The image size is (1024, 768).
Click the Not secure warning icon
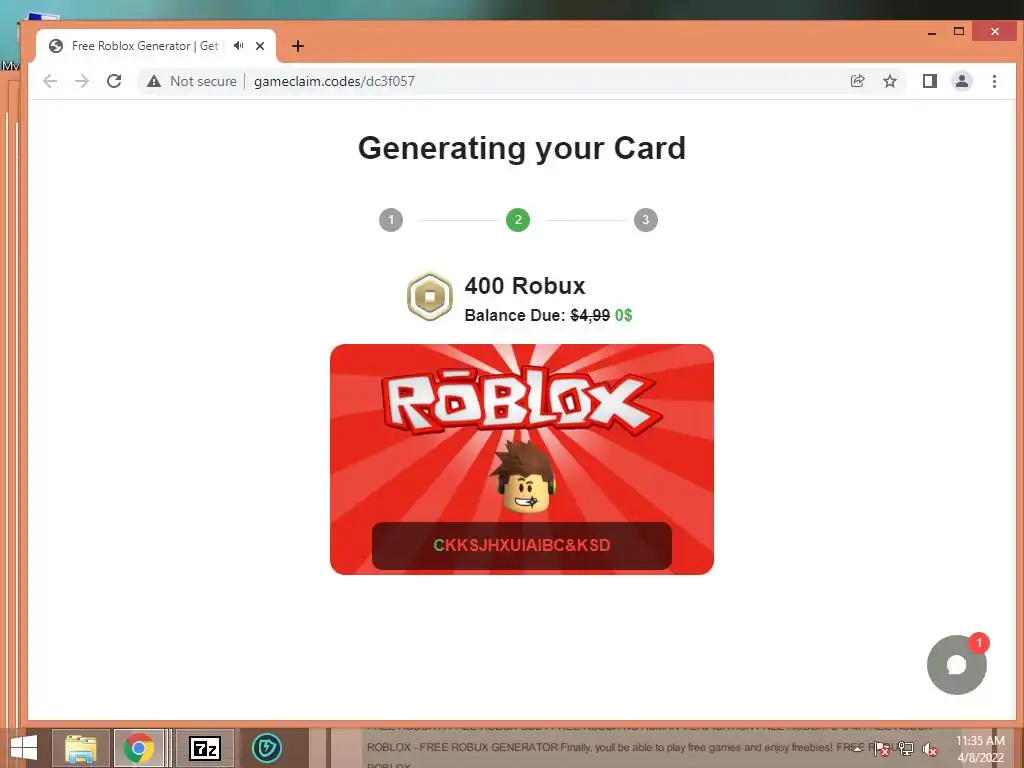click(x=153, y=81)
